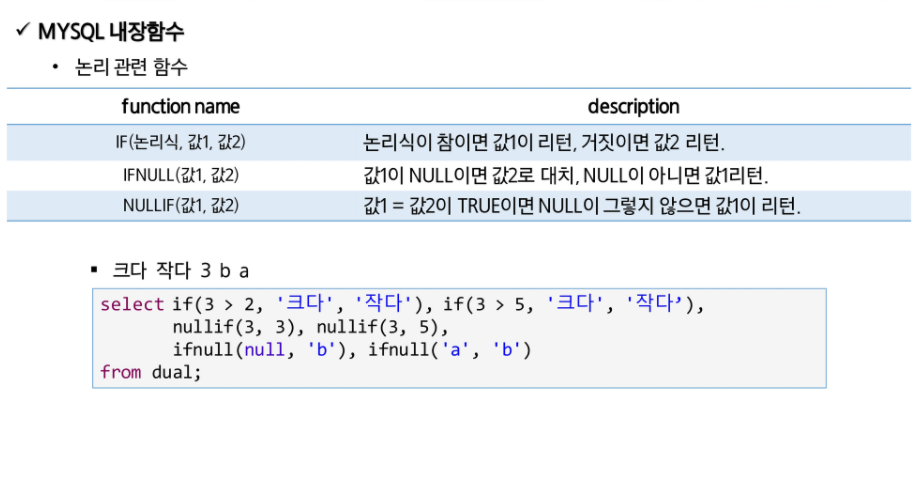Click 'if(3 > 2,' in code

coord(218,304)
